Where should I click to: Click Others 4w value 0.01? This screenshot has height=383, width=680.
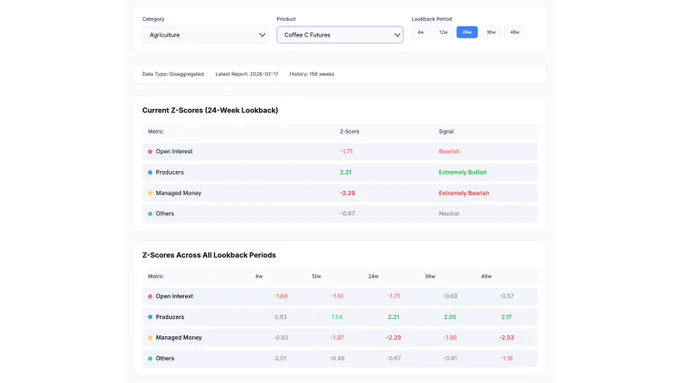click(281, 358)
